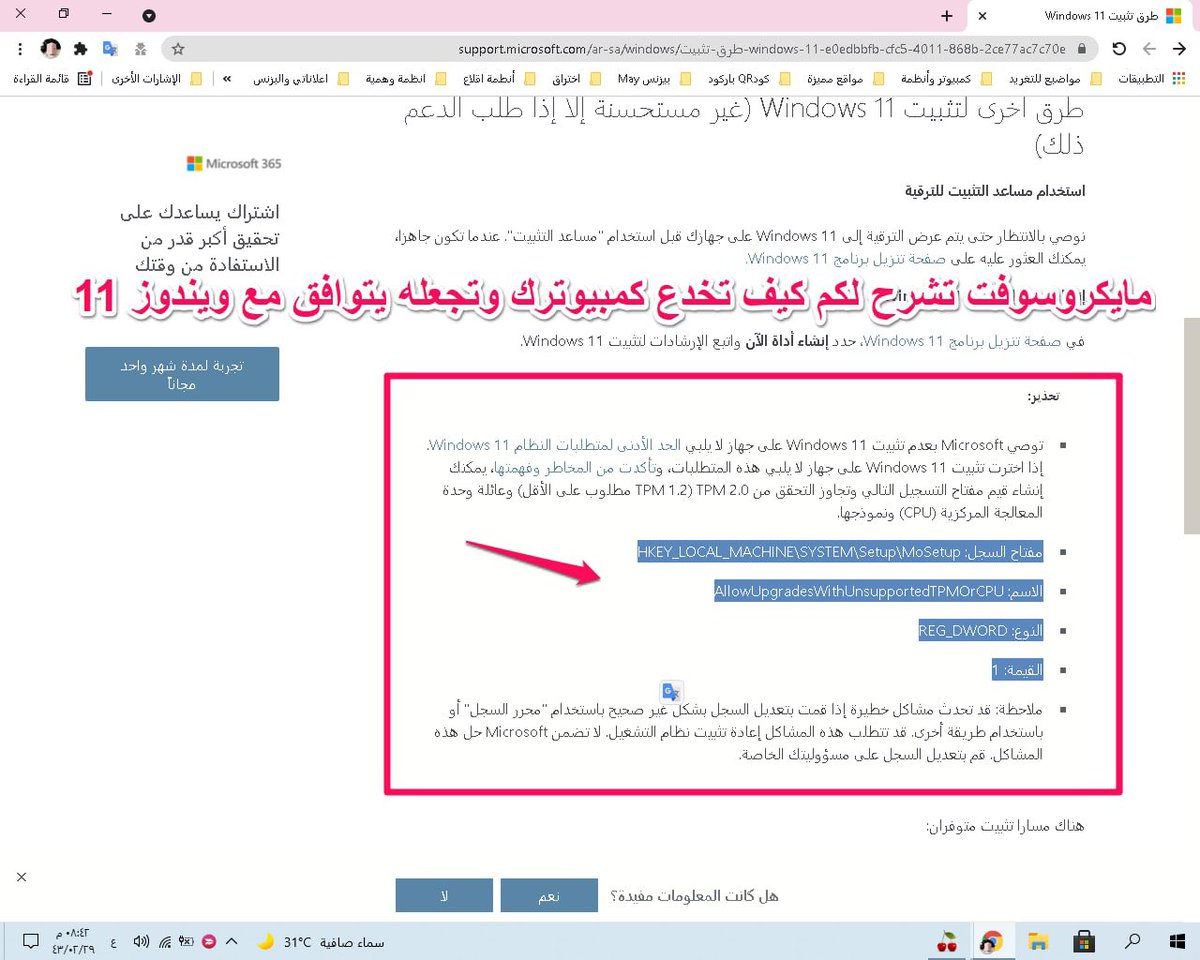Open the Chrome three-dot menu
Screen dimensions: 1200x960
(x=20, y=48)
